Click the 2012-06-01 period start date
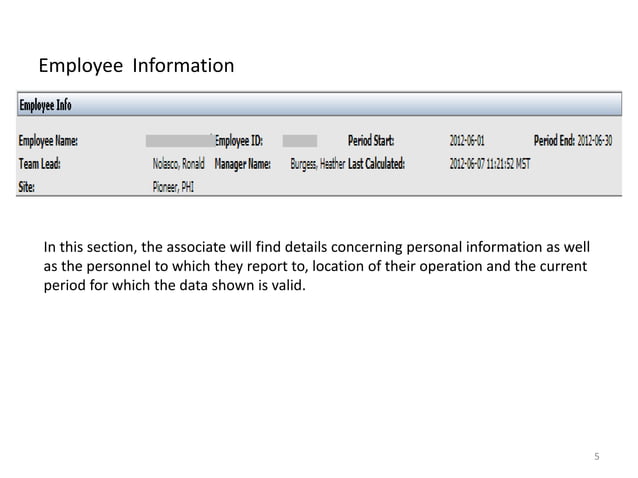638x478 pixels. pyautogui.click(x=467, y=141)
